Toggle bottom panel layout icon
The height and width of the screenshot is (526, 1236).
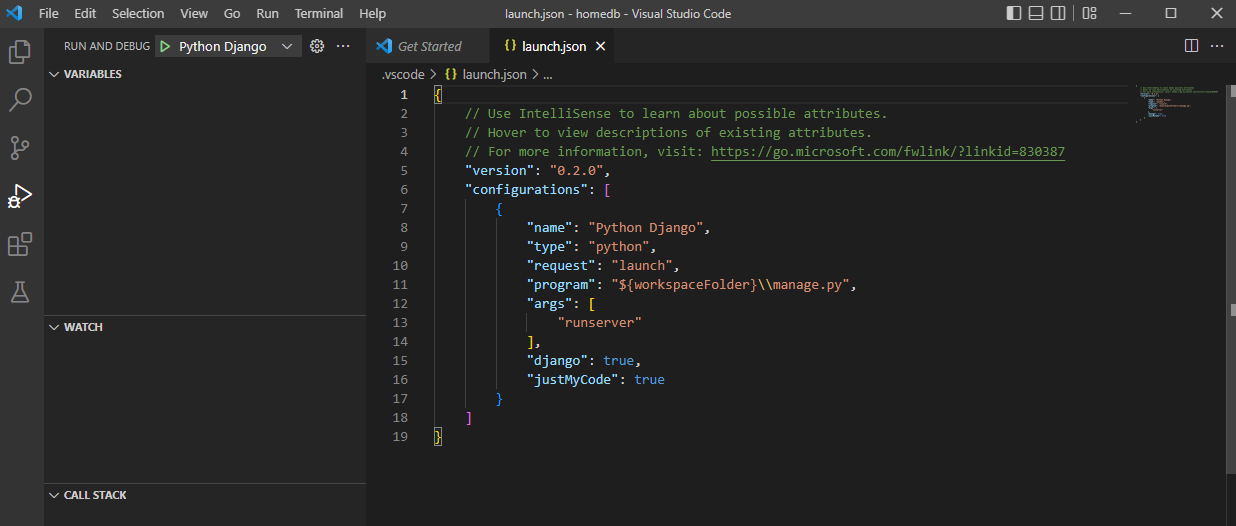1036,13
